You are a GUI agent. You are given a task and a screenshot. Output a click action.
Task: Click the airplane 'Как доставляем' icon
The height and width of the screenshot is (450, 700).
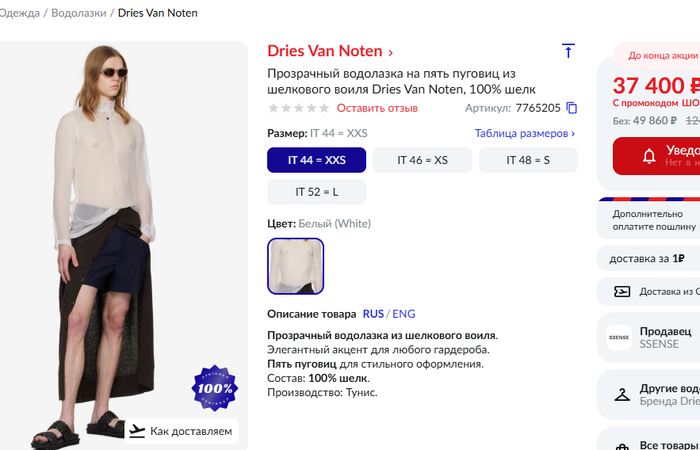(137, 431)
